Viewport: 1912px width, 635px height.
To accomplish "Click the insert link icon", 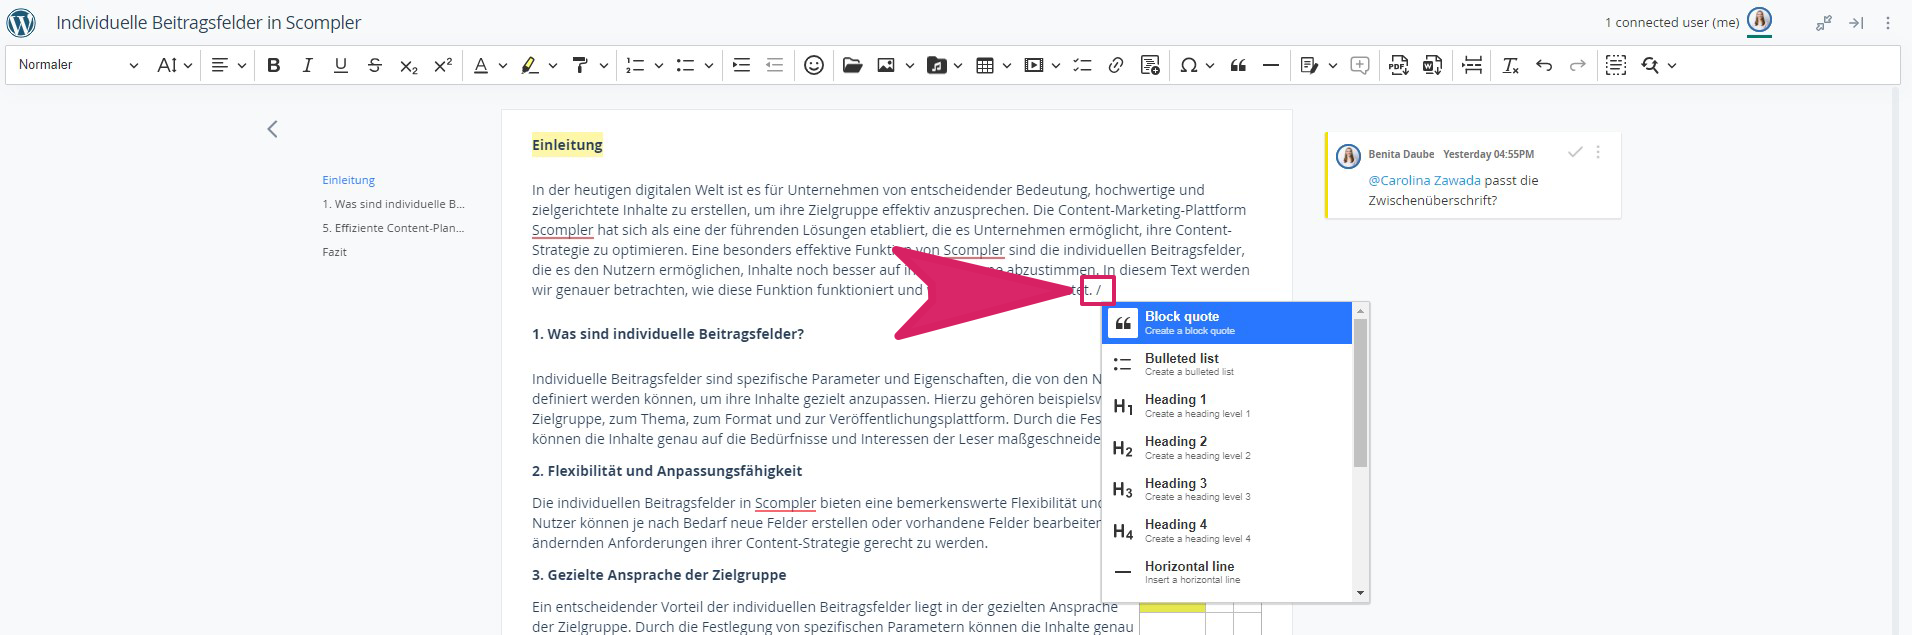I will coord(1116,65).
